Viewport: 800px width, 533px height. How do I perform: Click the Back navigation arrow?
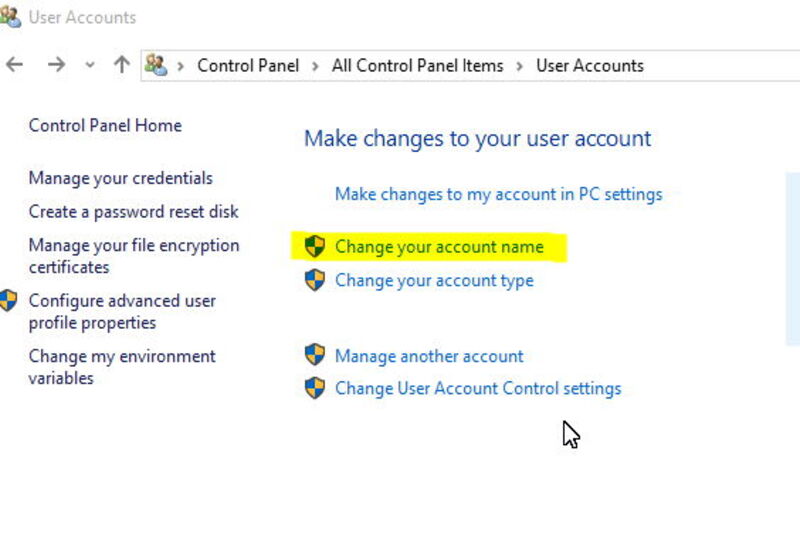pyautogui.click(x=14, y=65)
